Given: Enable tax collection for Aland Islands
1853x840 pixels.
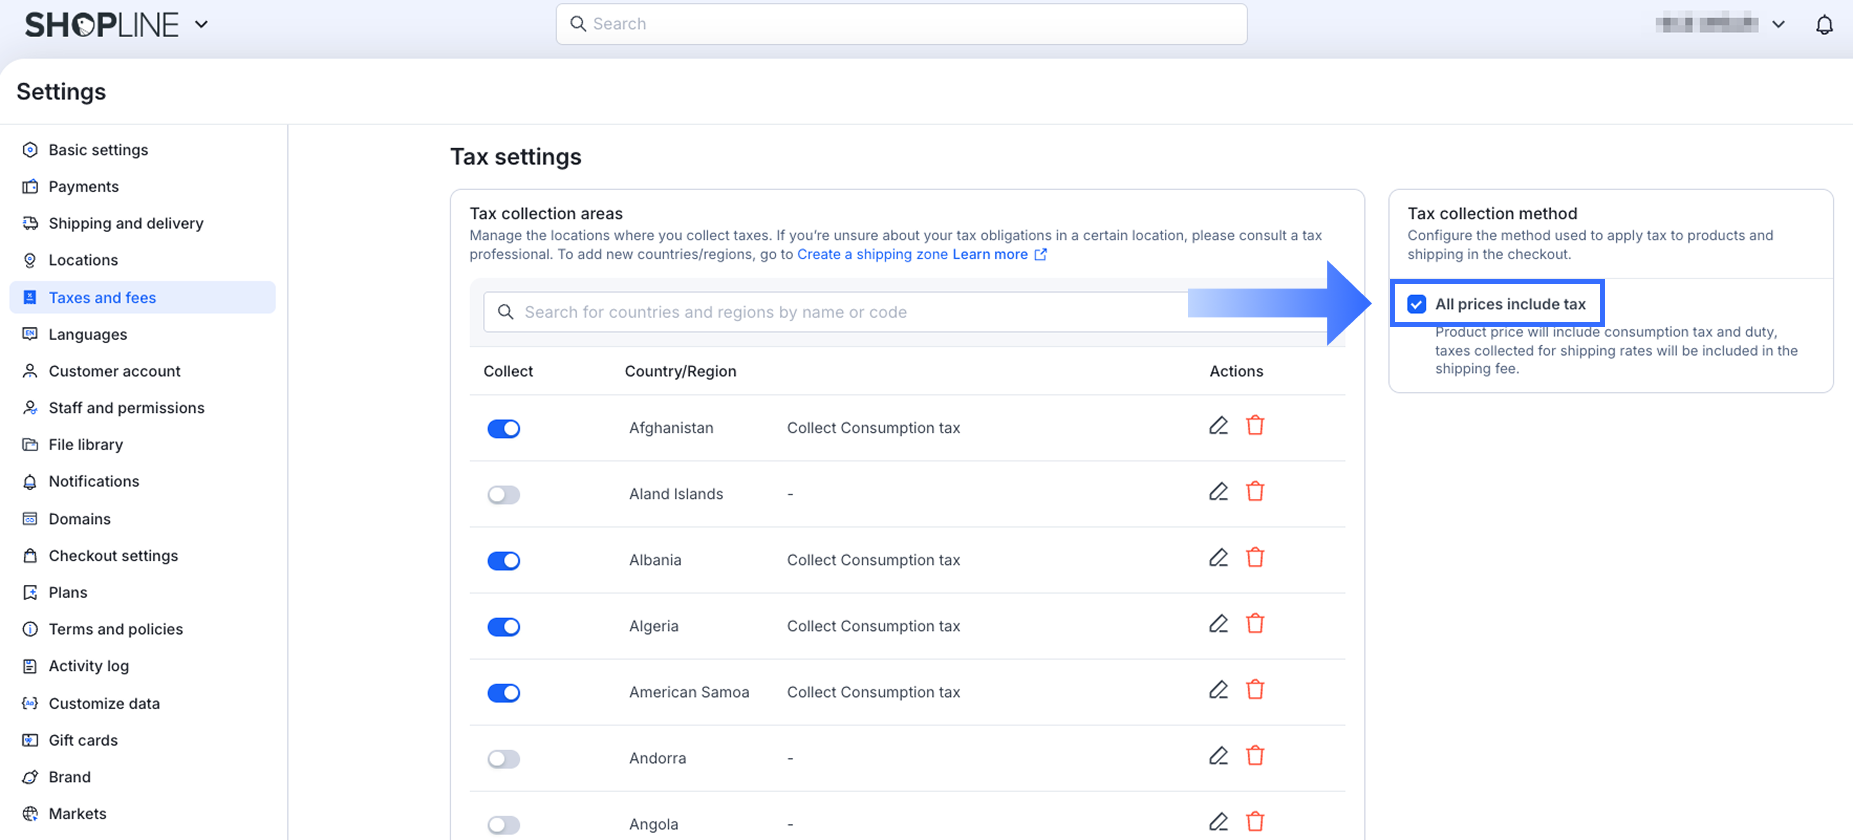Looking at the screenshot, I should 504,495.
